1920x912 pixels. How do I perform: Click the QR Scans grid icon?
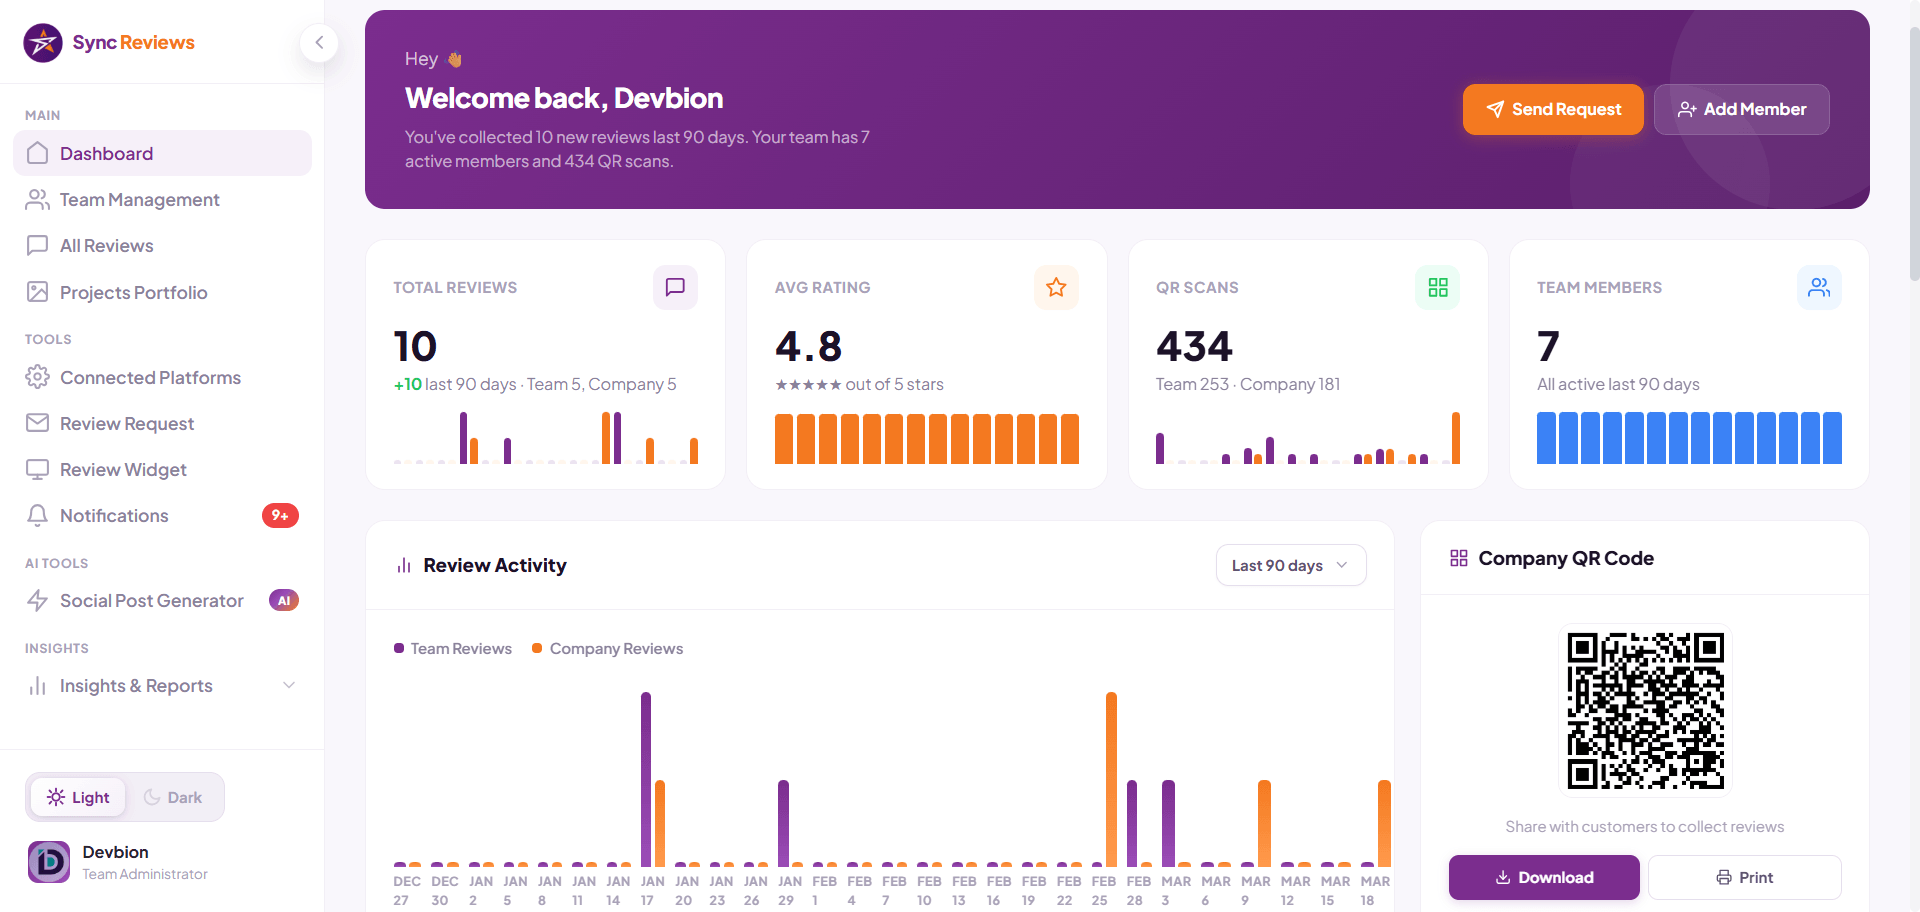click(1438, 287)
